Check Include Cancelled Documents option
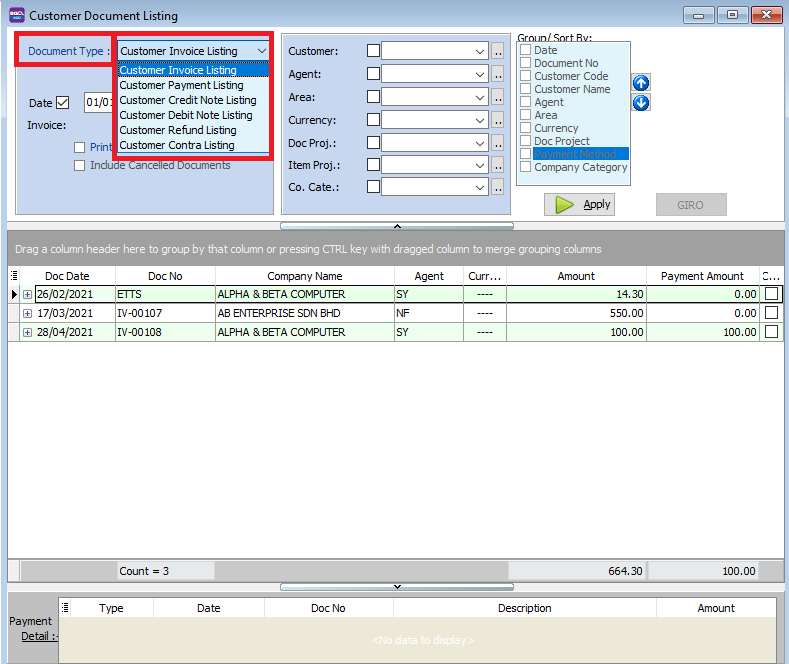Screen dimensions: 789x664 80,165
